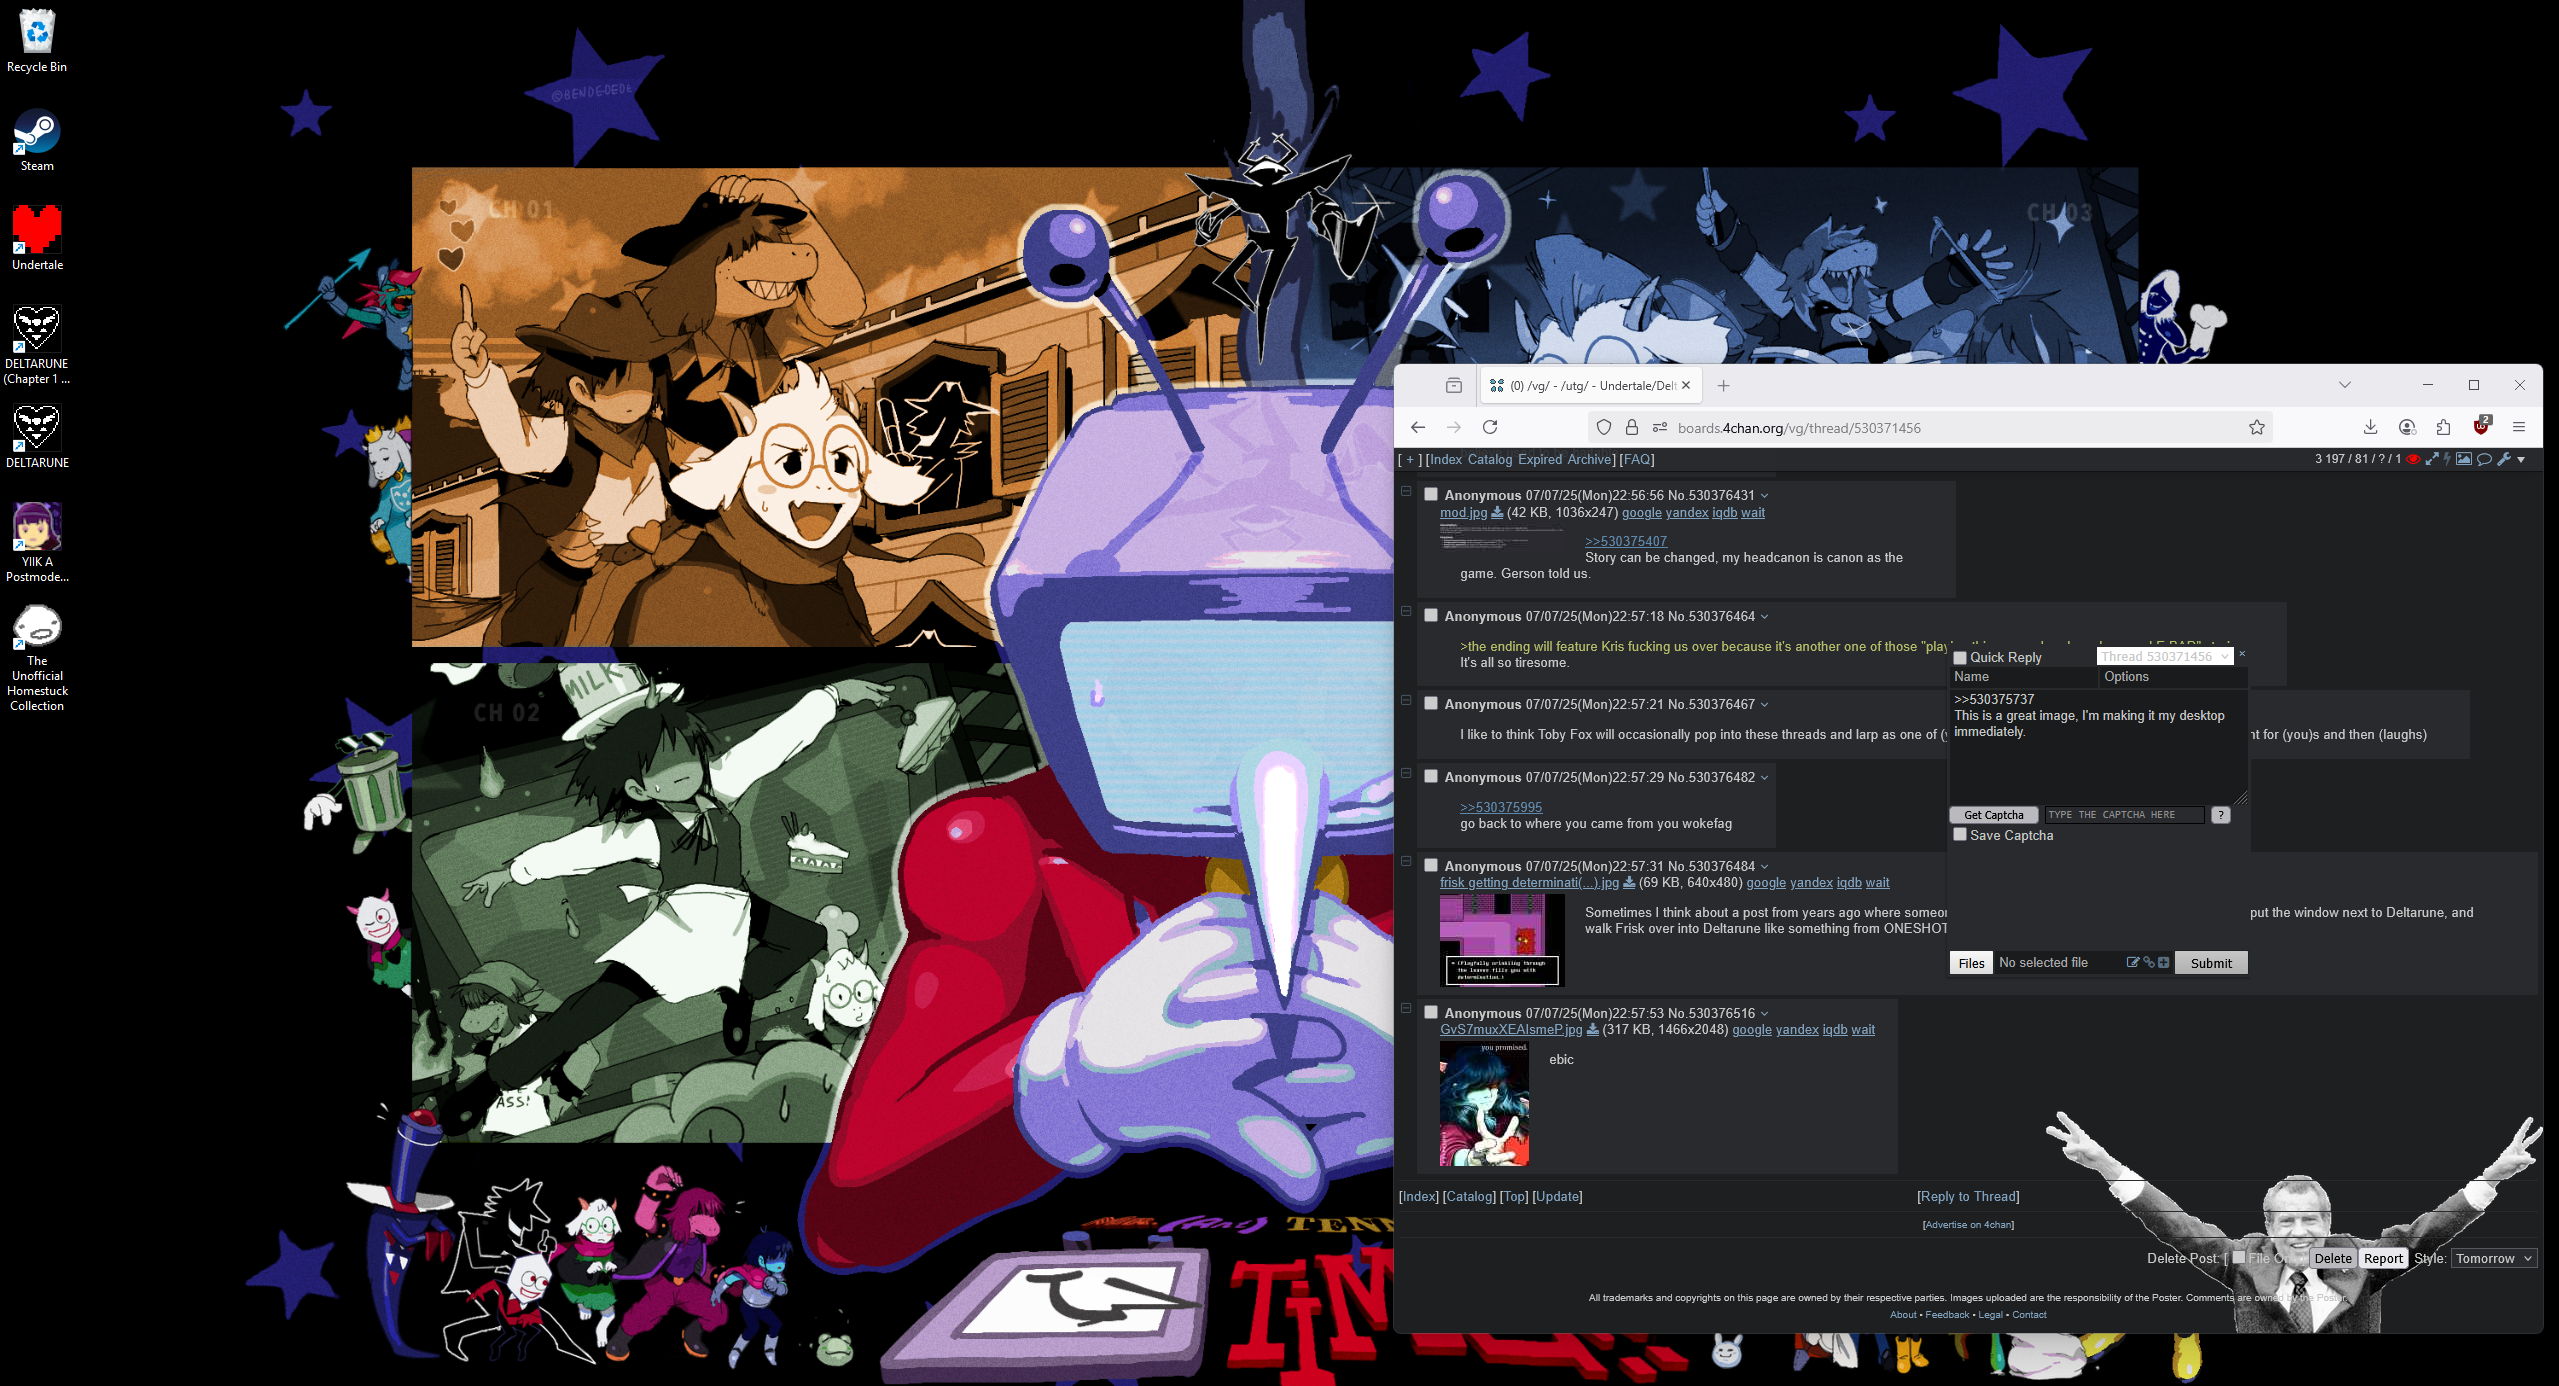Open the list all tabs chevron

tap(2345, 385)
